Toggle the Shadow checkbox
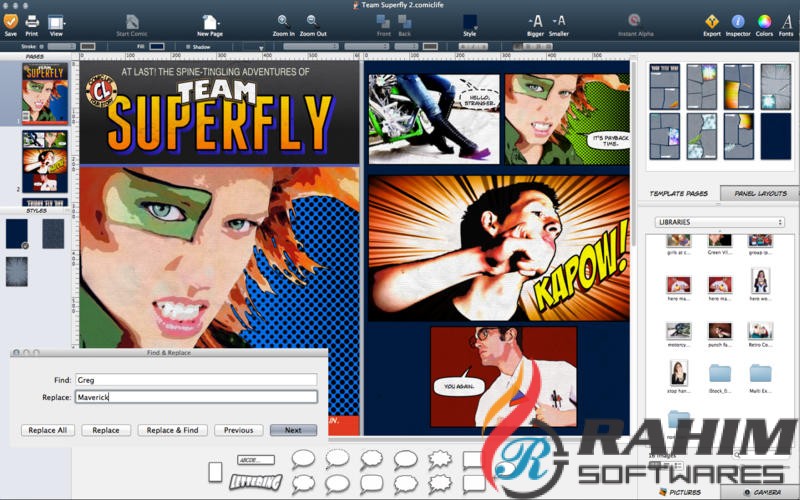This screenshot has width=800, height=500. (x=188, y=46)
